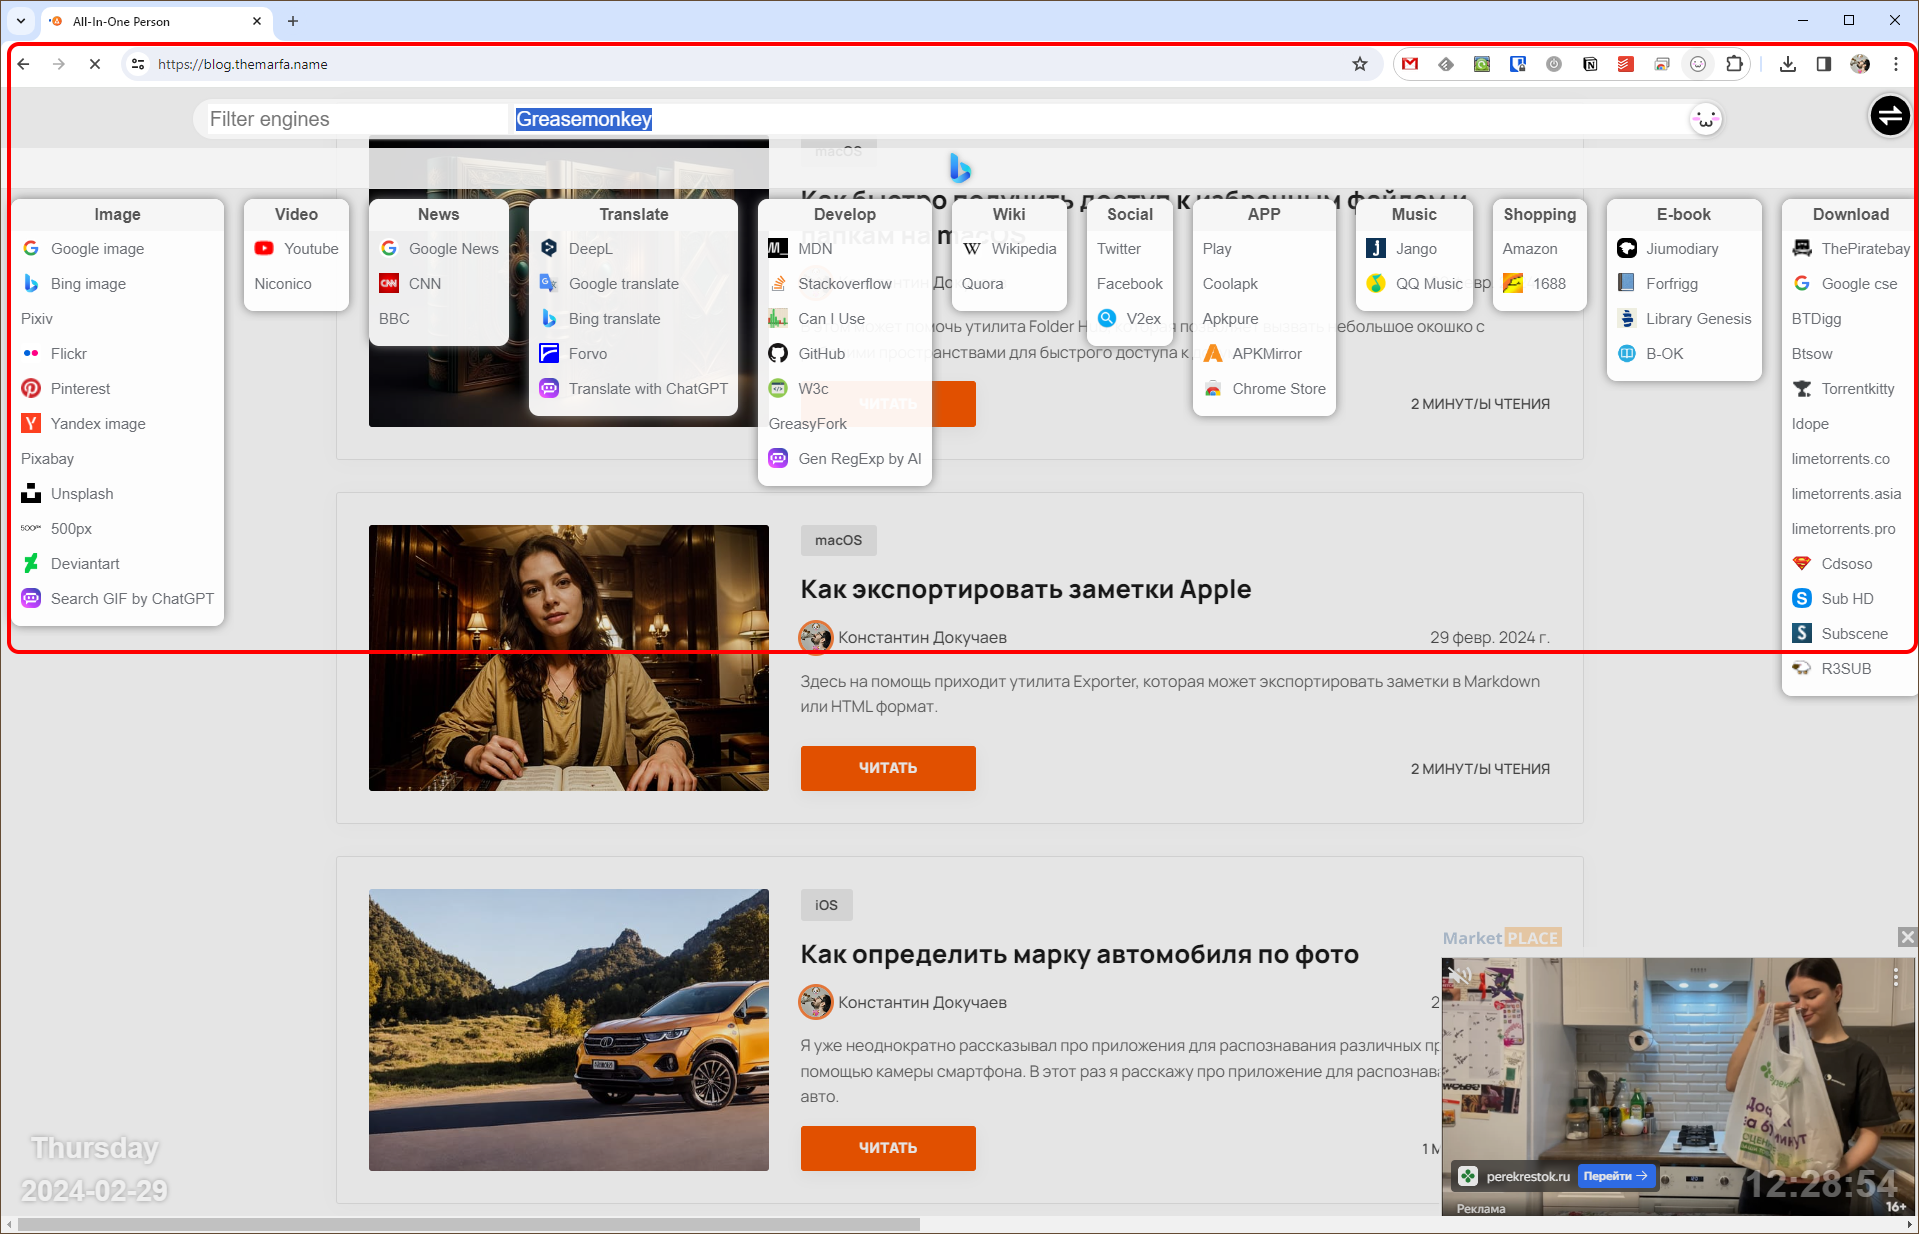Image resolution: width=1919 pixels, height=1234 pixels.
Task: Open Wikipedia engine
Action: click(x=1009, y=249)
